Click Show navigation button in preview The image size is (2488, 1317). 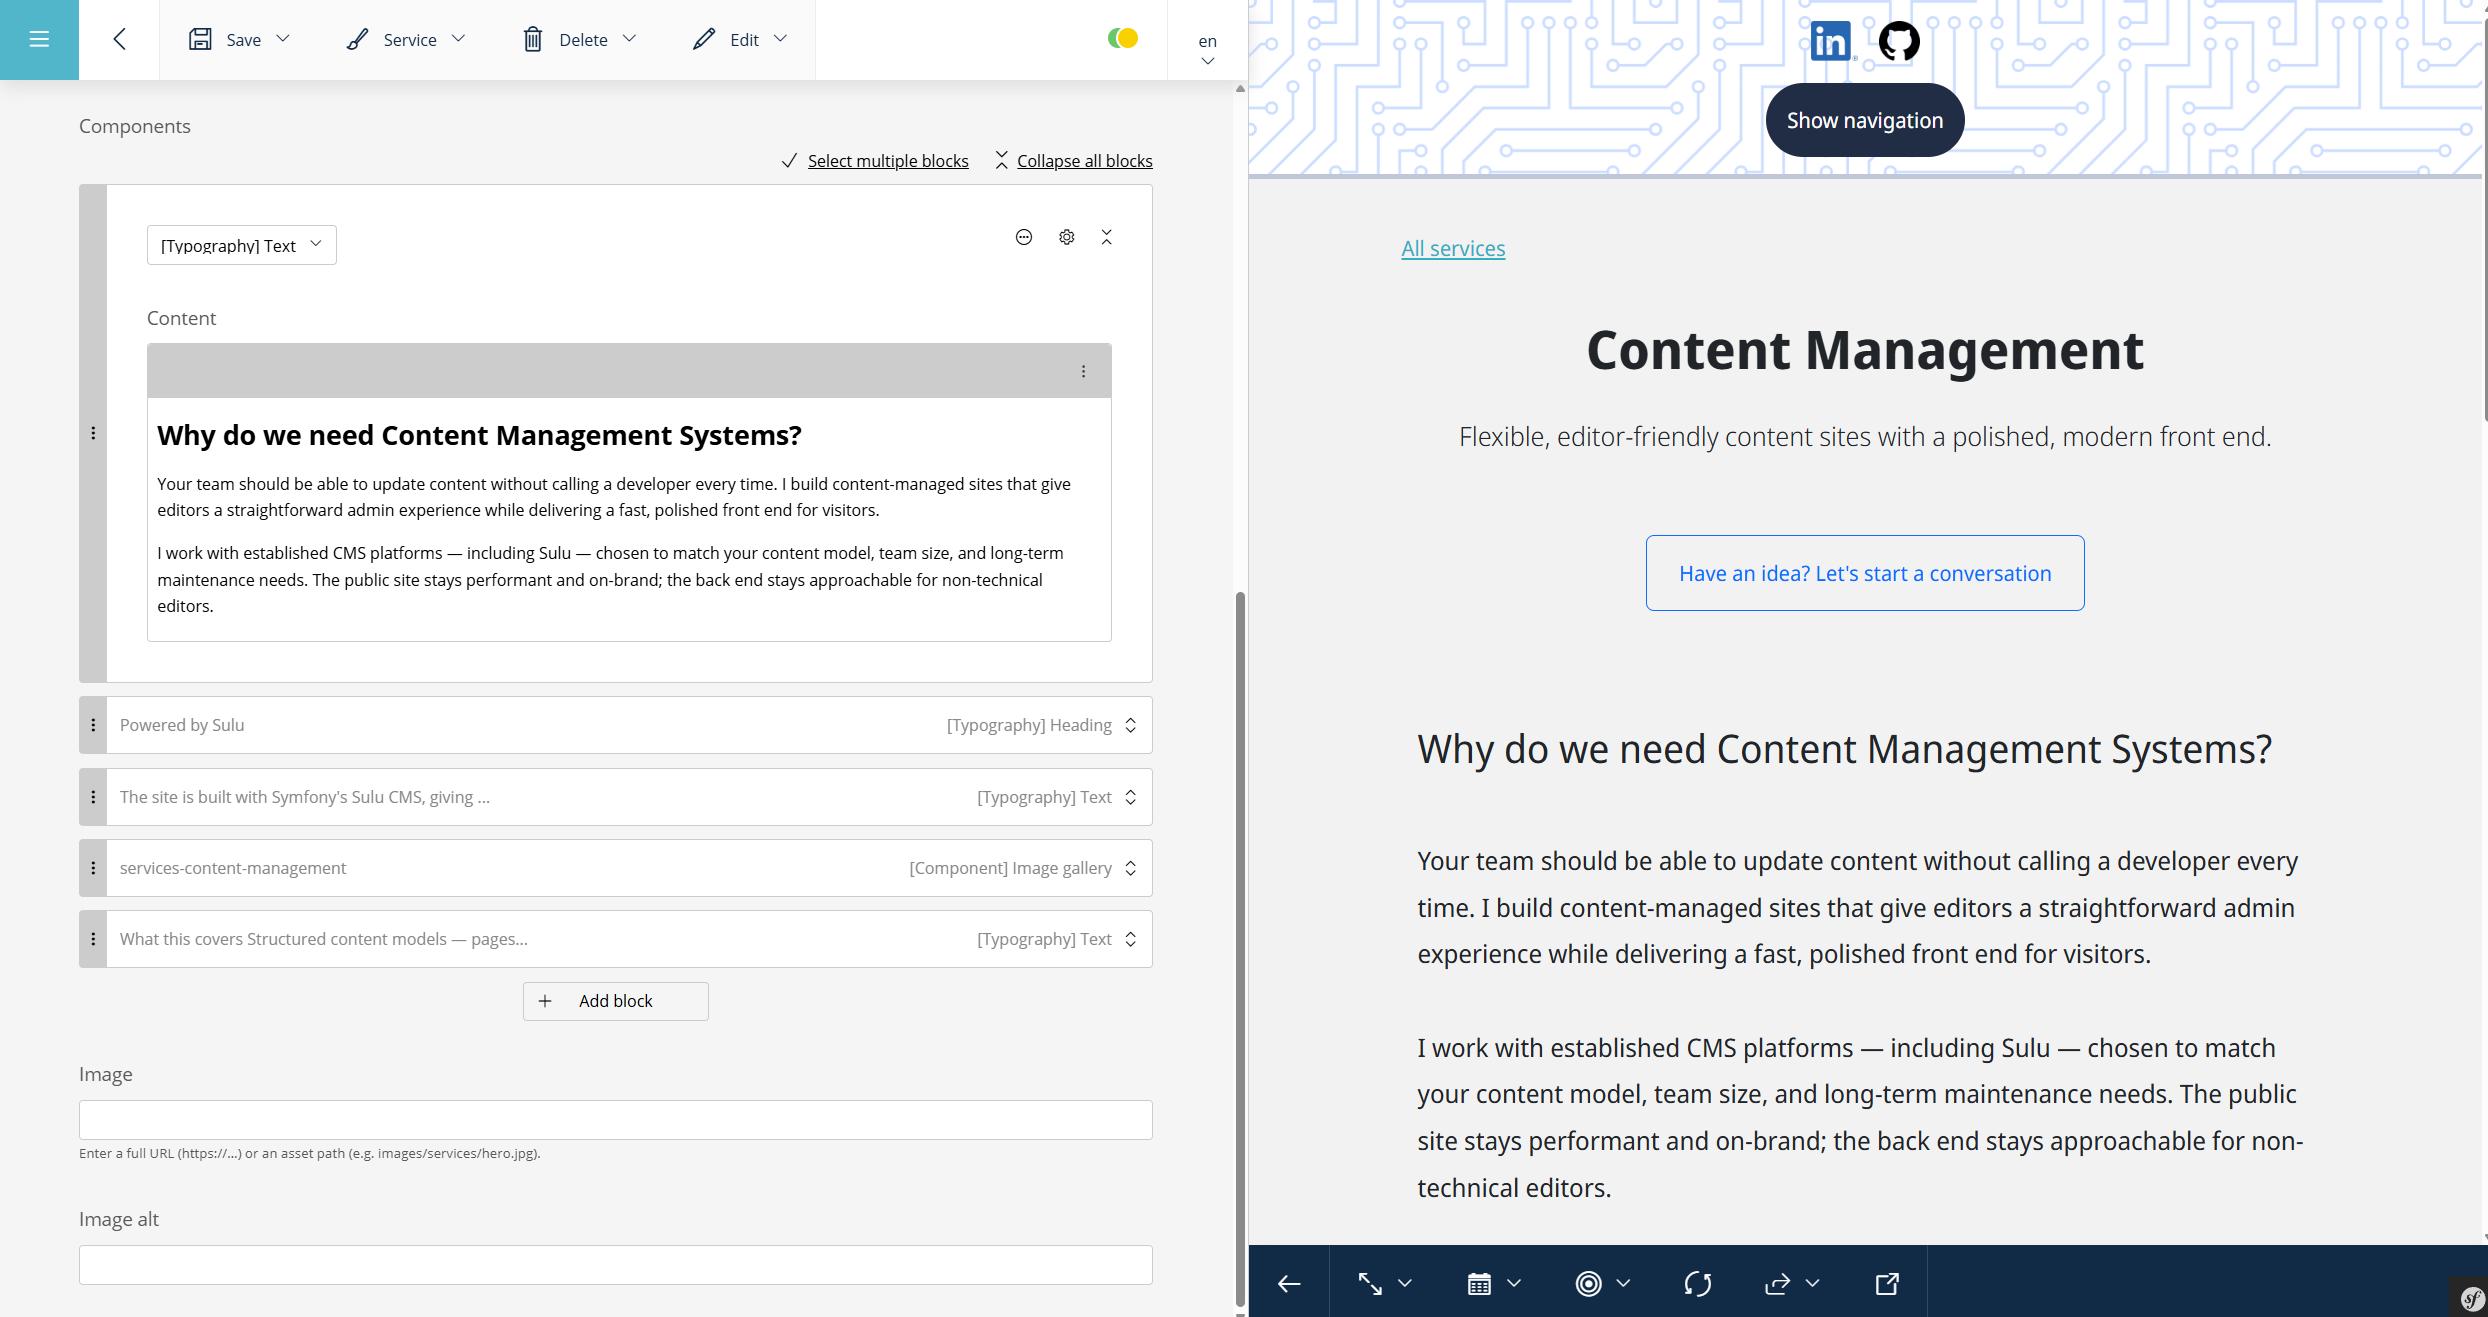1865,120
